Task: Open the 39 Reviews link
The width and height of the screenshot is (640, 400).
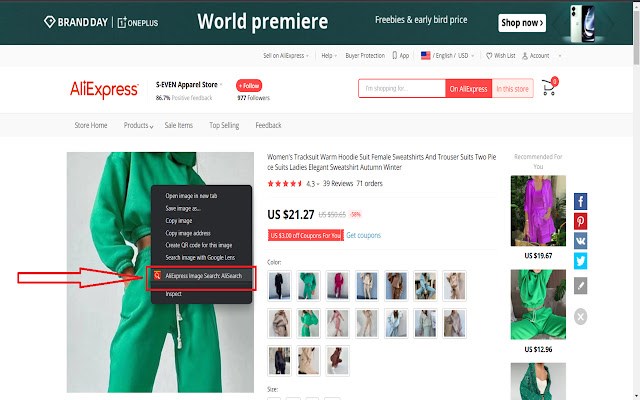Action: (x=338, y=184)
